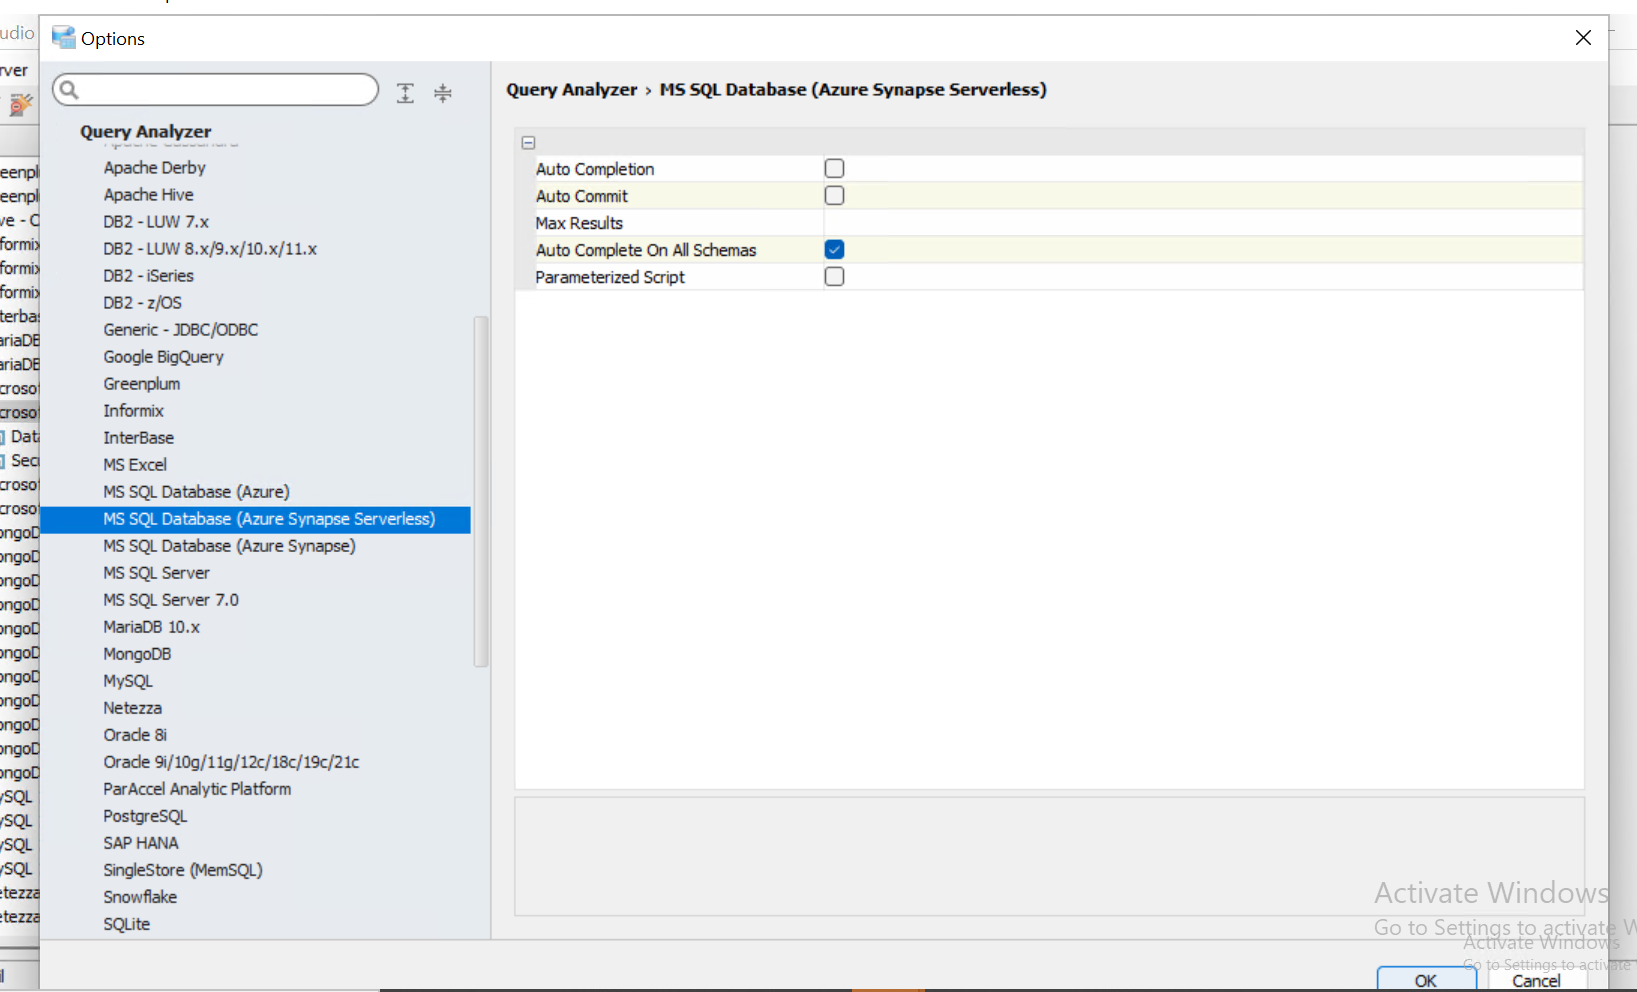Screen dimensions: 1637x992
Task: Select the Query Analyzer category
Action: coord(146,132)
